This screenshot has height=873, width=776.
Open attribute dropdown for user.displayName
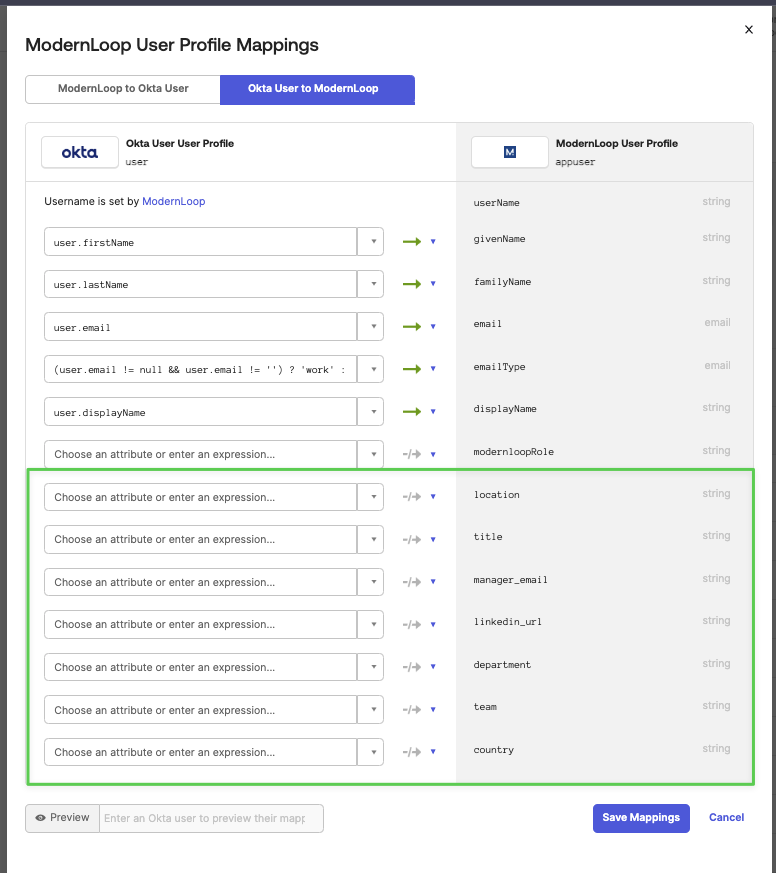(370, 411)
